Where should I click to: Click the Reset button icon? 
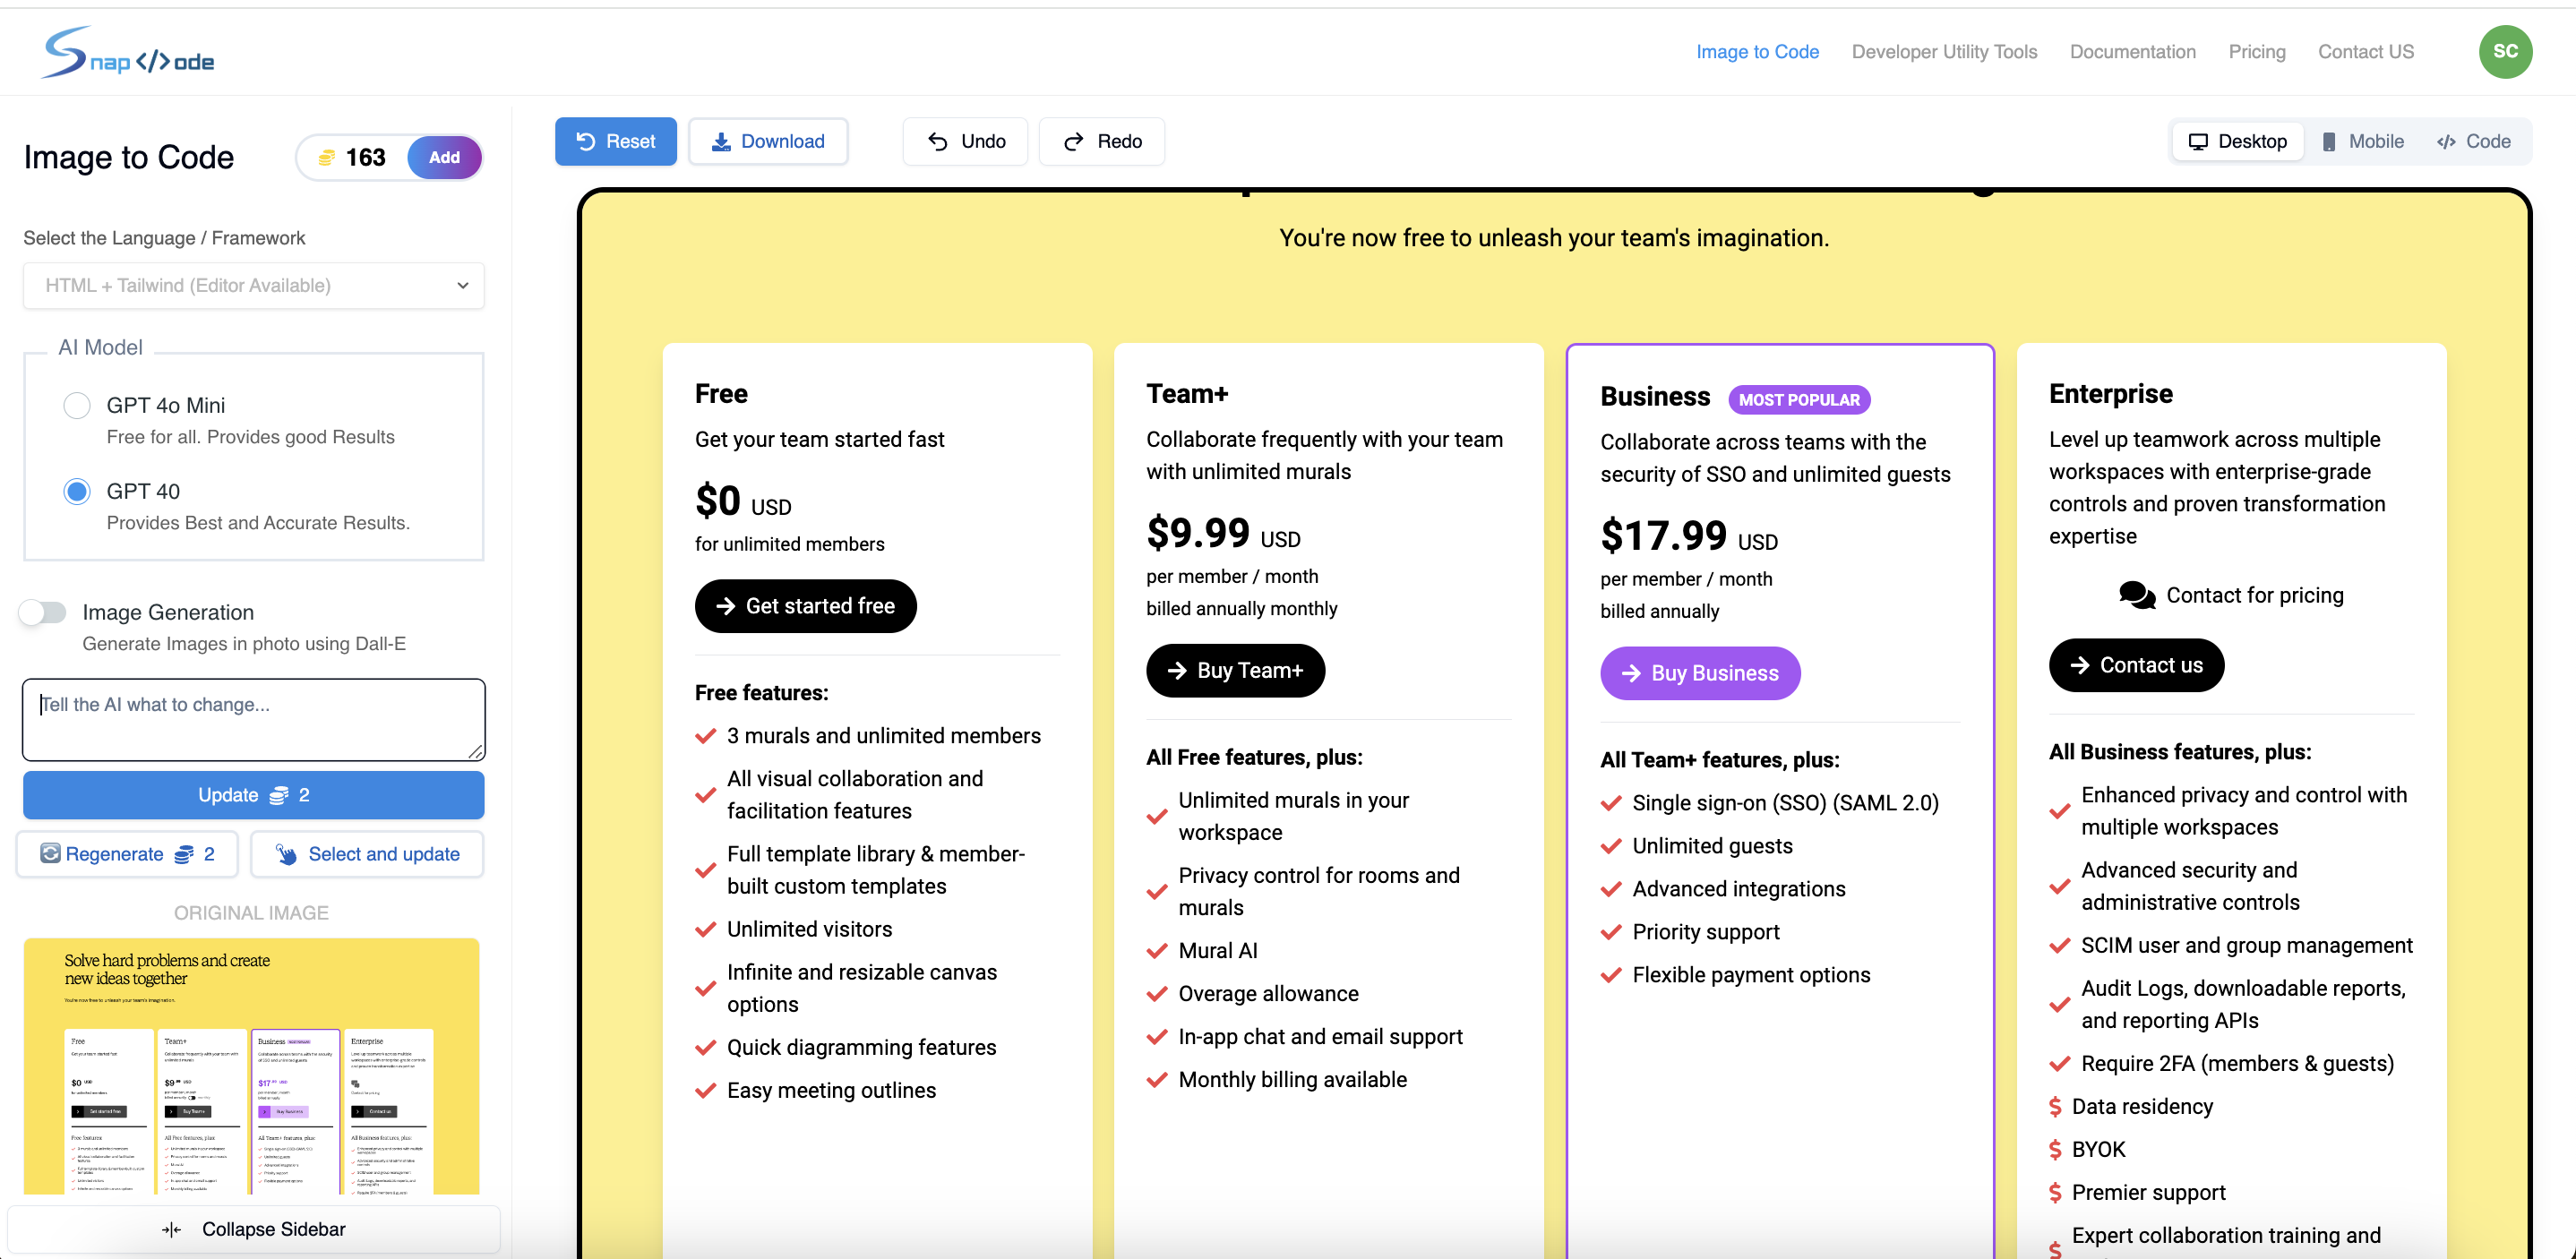tap(586, 141)
